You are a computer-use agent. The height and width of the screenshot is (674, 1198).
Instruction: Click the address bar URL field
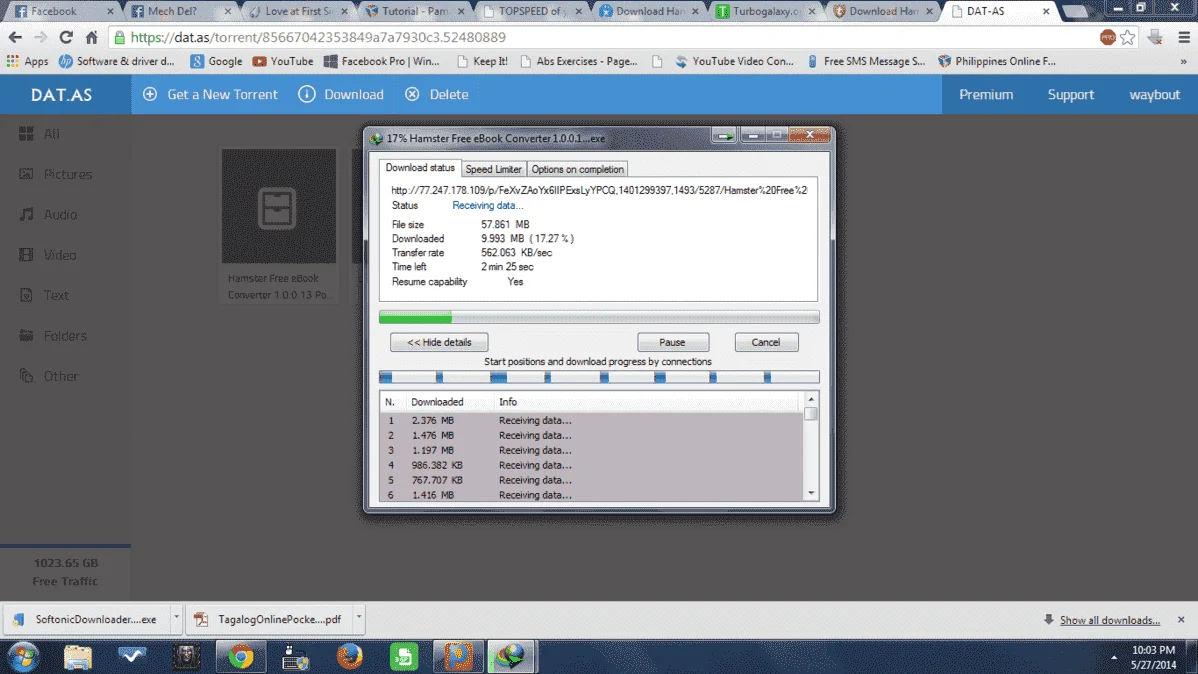point(604,37)
